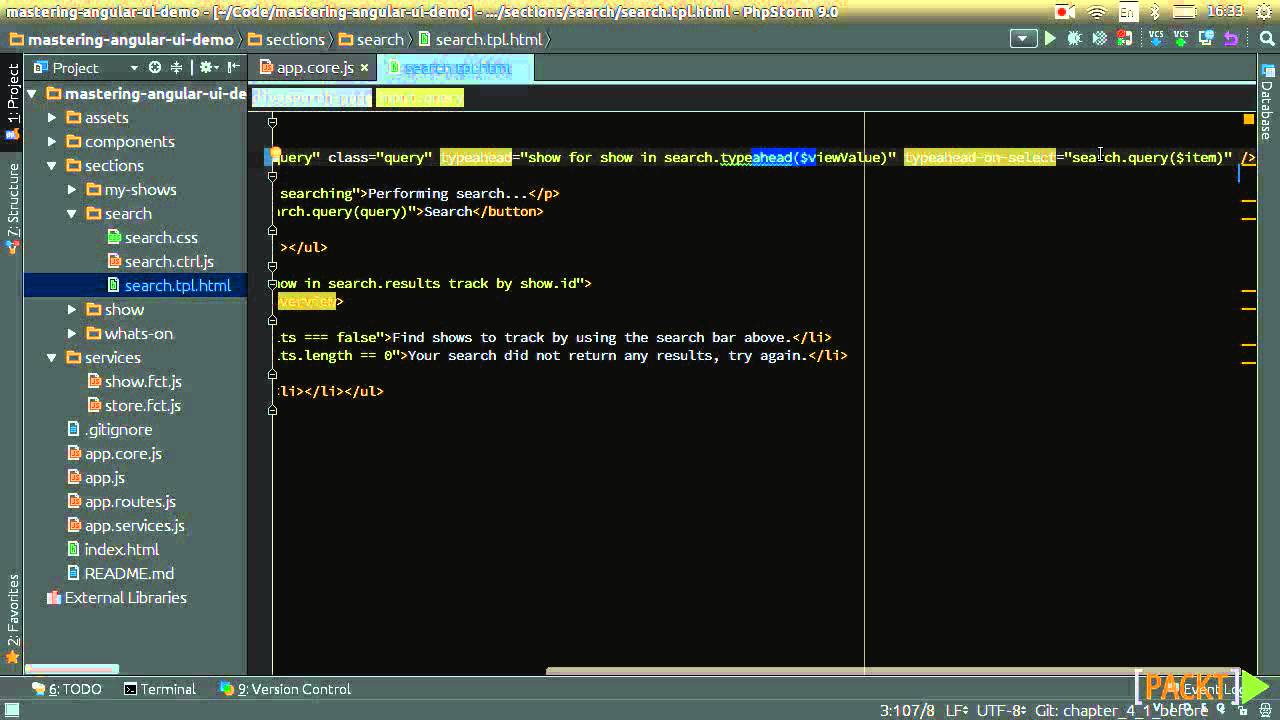This screenshot has height=720, width=1280.
Task: Click the Wi-Fi icon in system tray
Action: [x=1096, y=12]
